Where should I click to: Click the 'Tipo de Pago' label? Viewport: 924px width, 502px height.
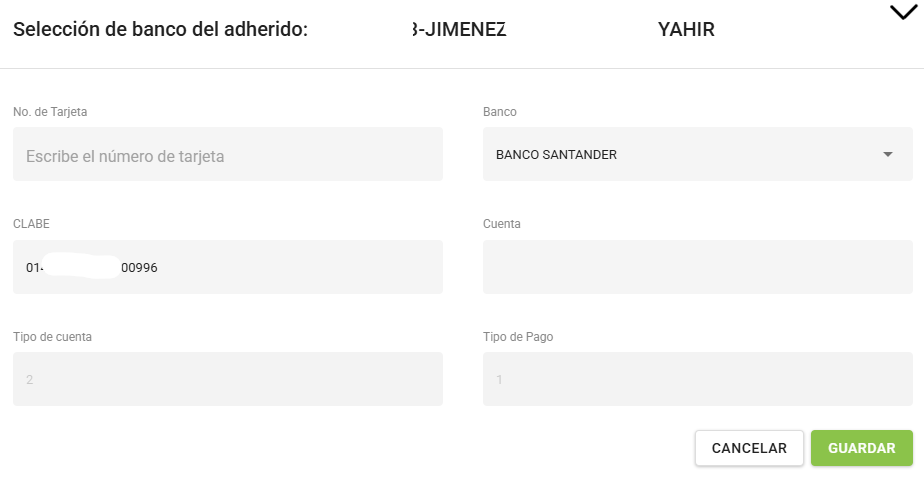(518, 337)
